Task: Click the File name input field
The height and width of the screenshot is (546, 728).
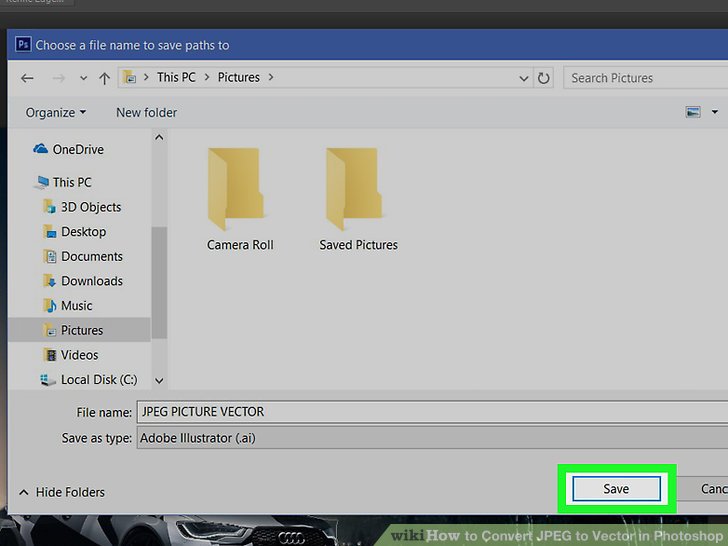Action: coord(432,412)
